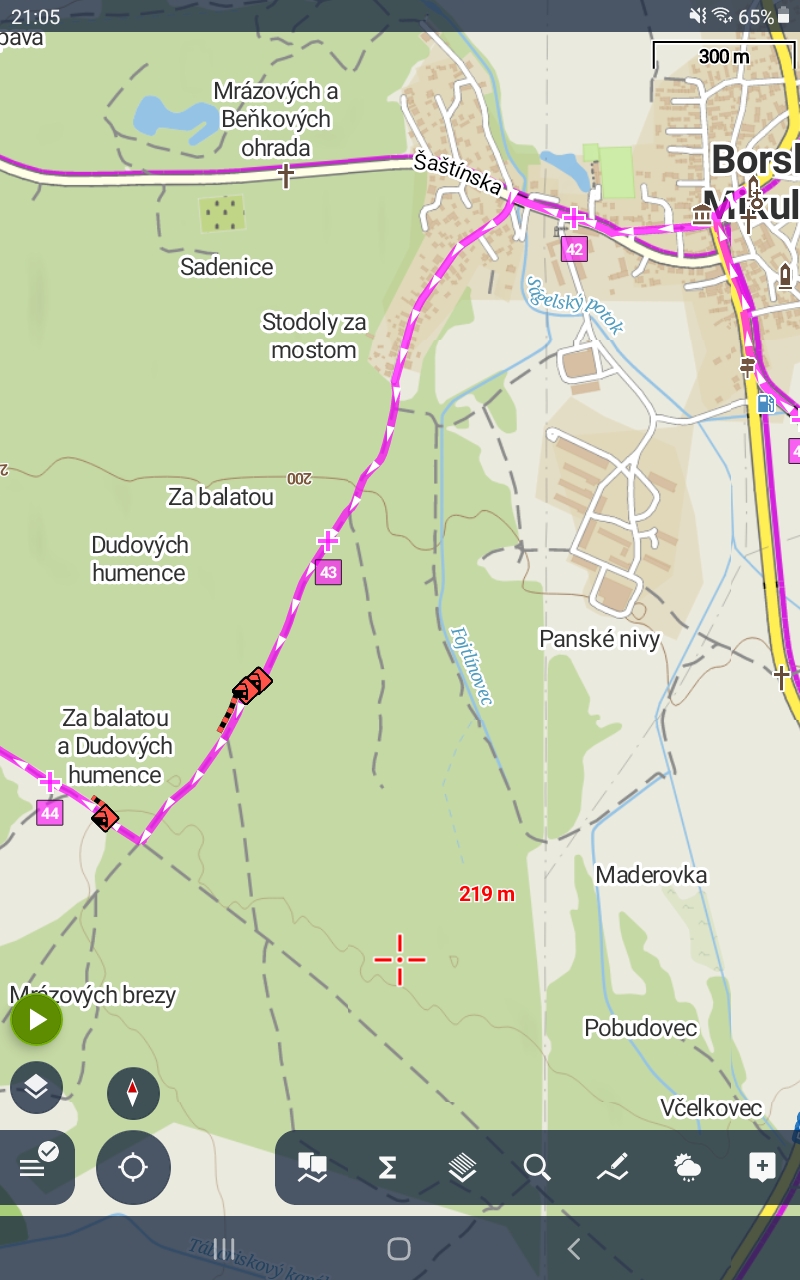This screenshot has height=1280, width=800.
Task: Tap the red crosshair cursor
Action: [400, 960]
